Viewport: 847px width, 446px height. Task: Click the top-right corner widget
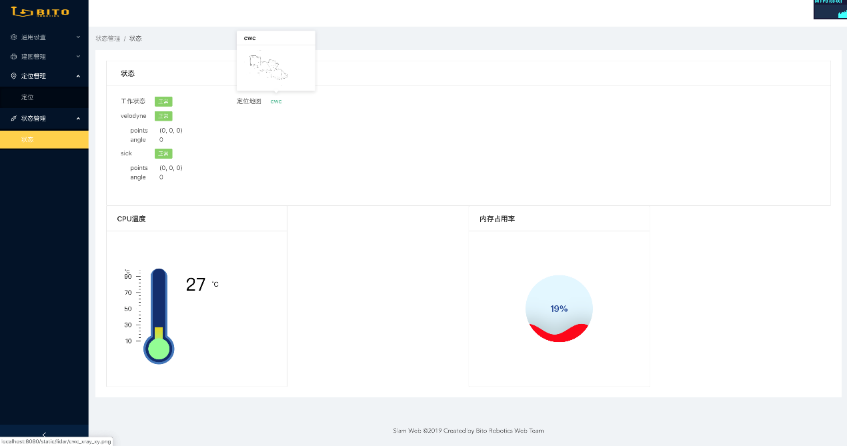click(829, 10)
